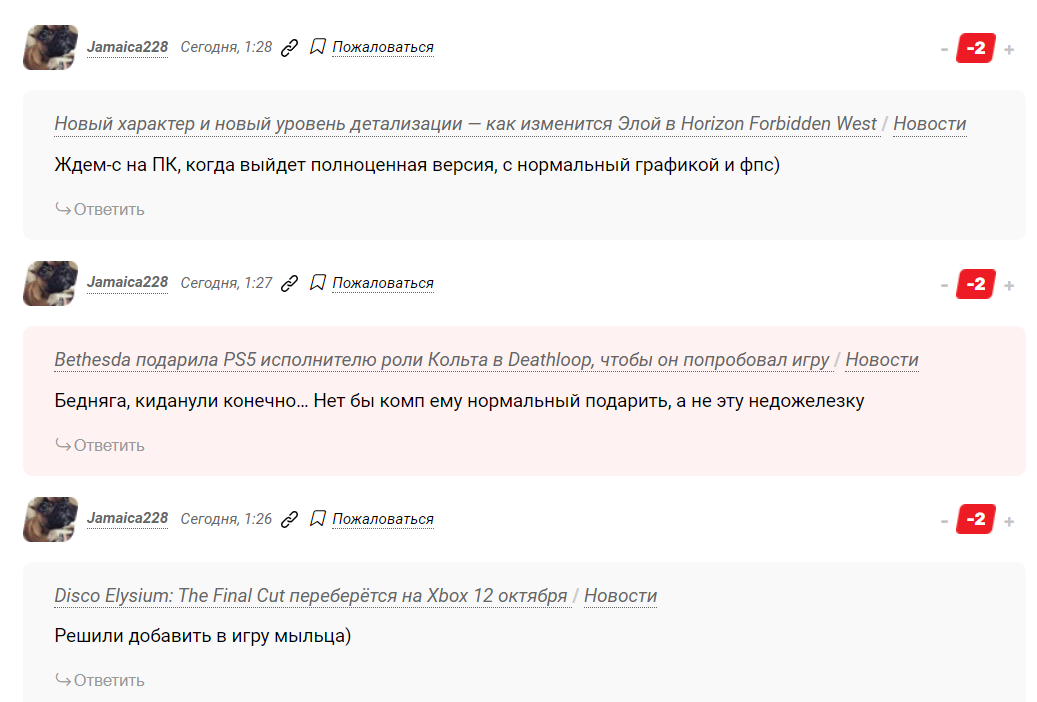Reply to the Deathloop comment via Ответить
This screenshot has height=702, width=1037.
(x=100, y=445)
